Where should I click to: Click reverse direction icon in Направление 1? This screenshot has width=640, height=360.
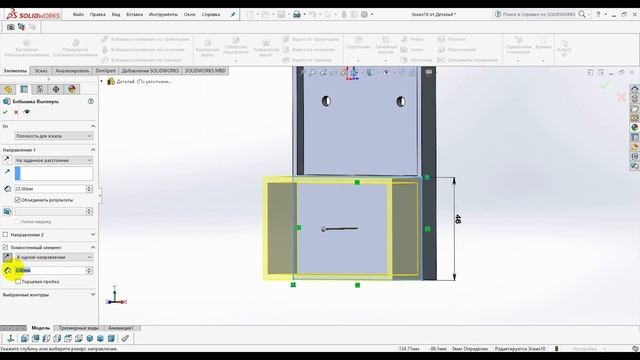[7, 160]
